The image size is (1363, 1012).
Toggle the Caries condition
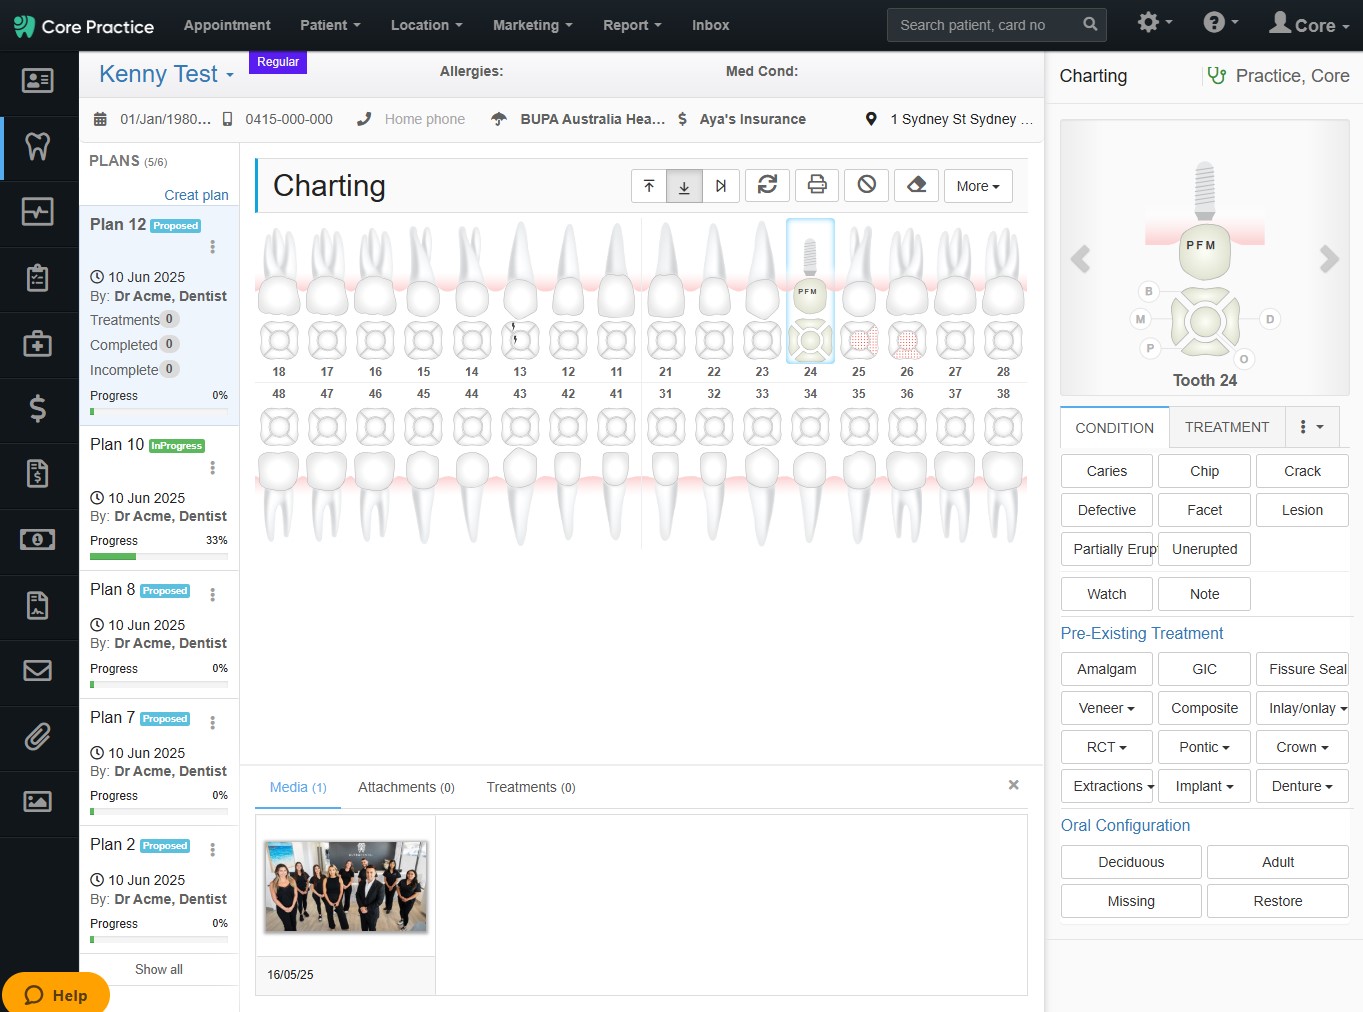pyautogui.click(x=1107, y=471)
